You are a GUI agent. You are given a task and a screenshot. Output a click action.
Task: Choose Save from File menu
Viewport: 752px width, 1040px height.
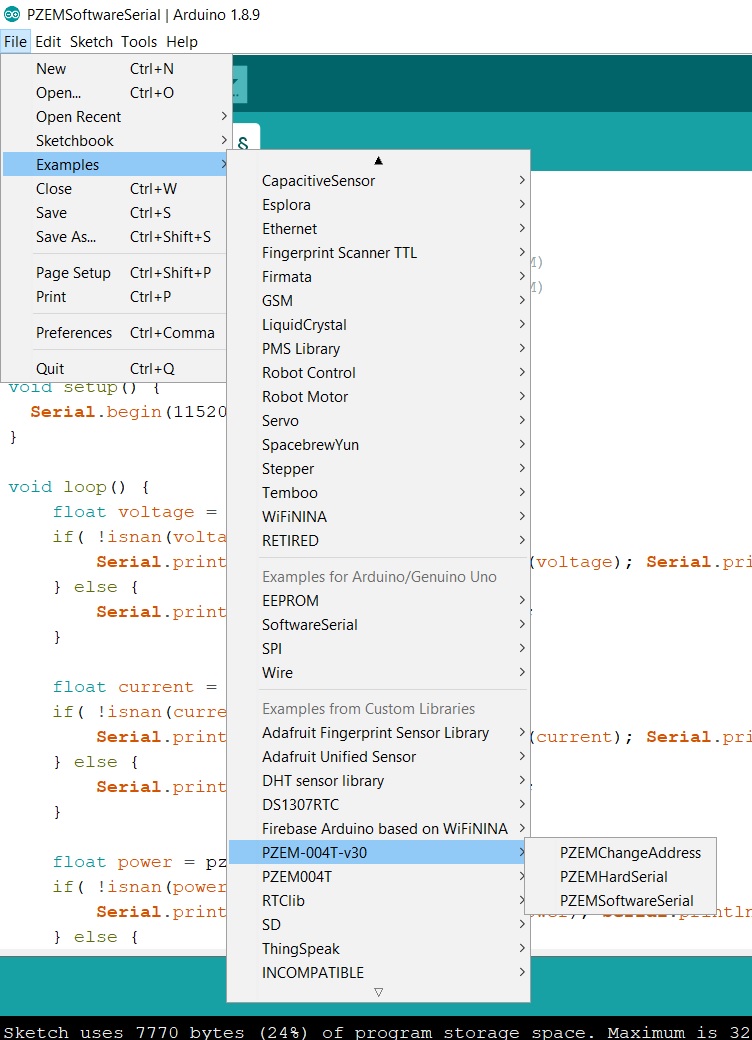point(116,213)
